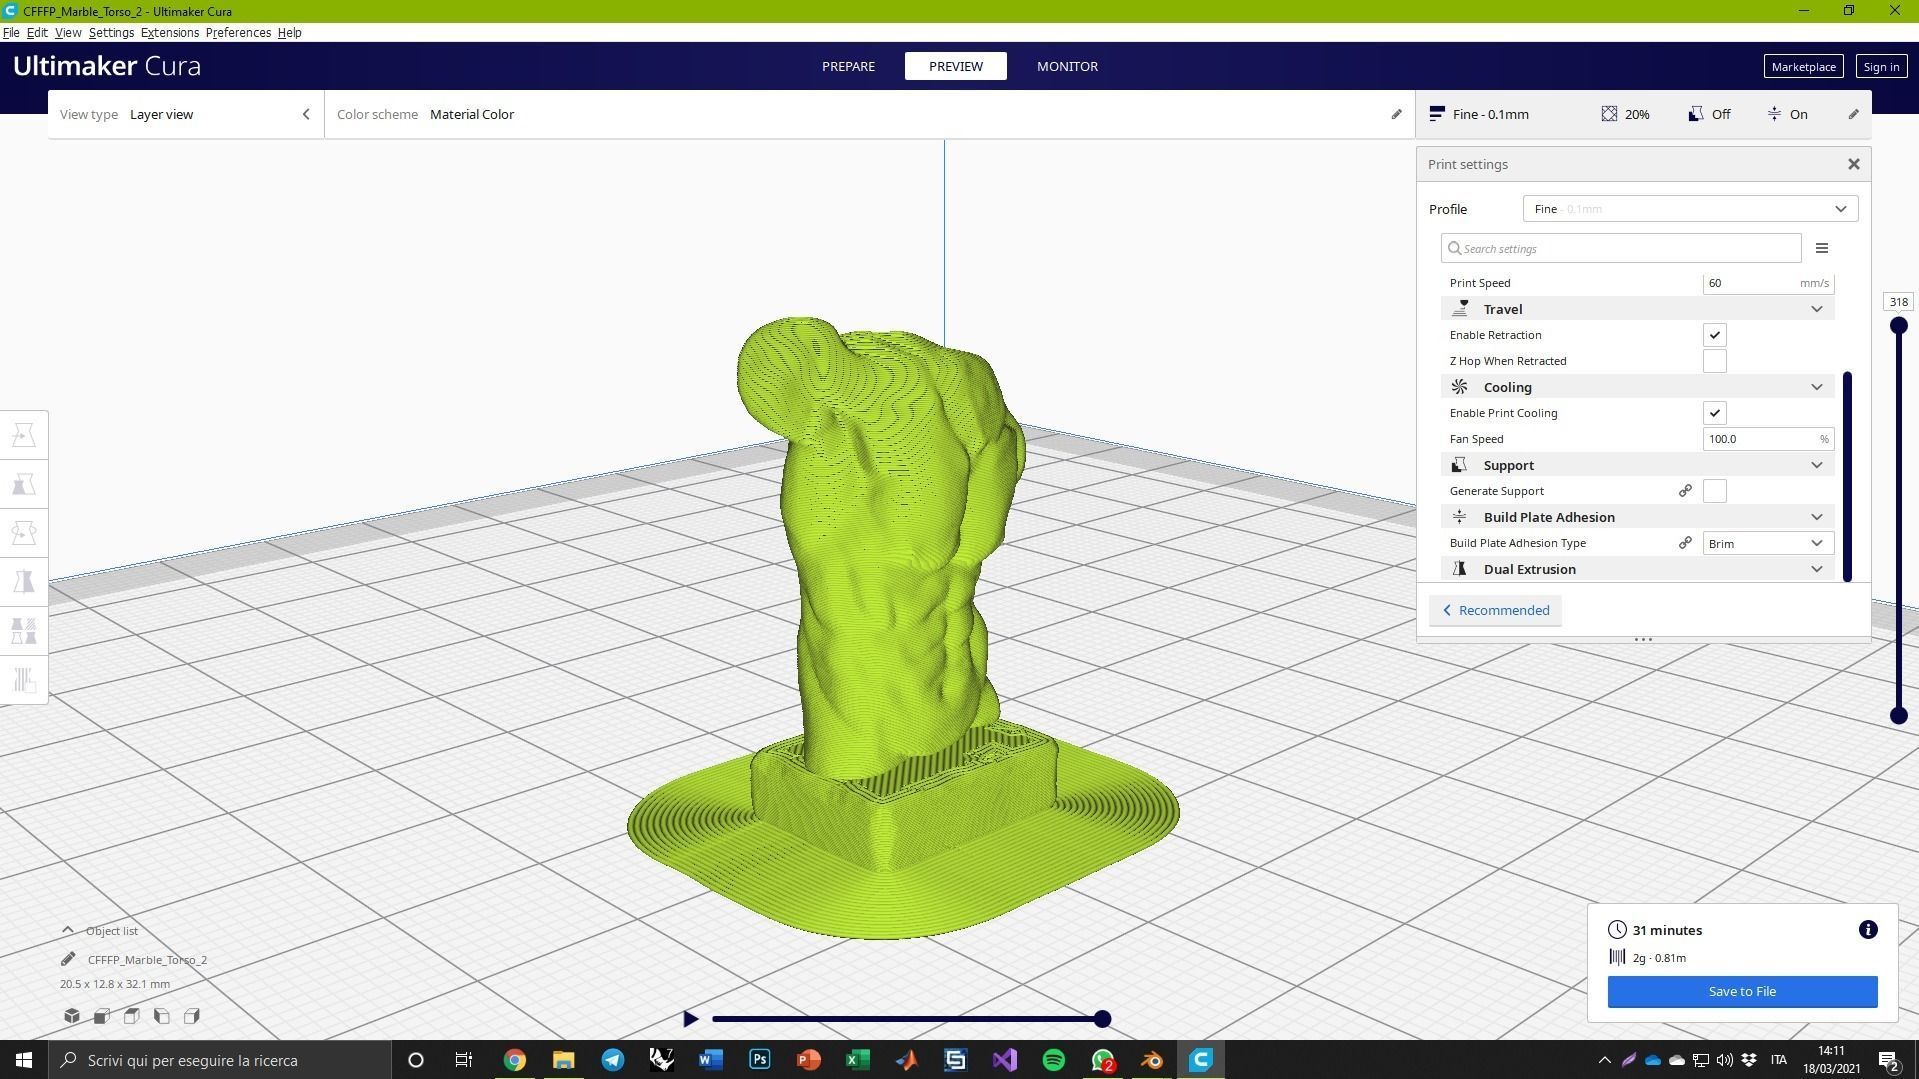The width and height of the screenshot is (1919, 1079).
Task: Open Photoshop from the taskbar
Action: (x=760, y=1060)
